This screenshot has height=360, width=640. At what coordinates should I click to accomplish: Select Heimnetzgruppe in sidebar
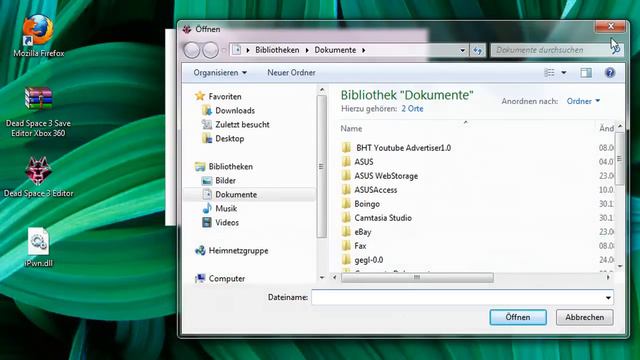(231, 251)
